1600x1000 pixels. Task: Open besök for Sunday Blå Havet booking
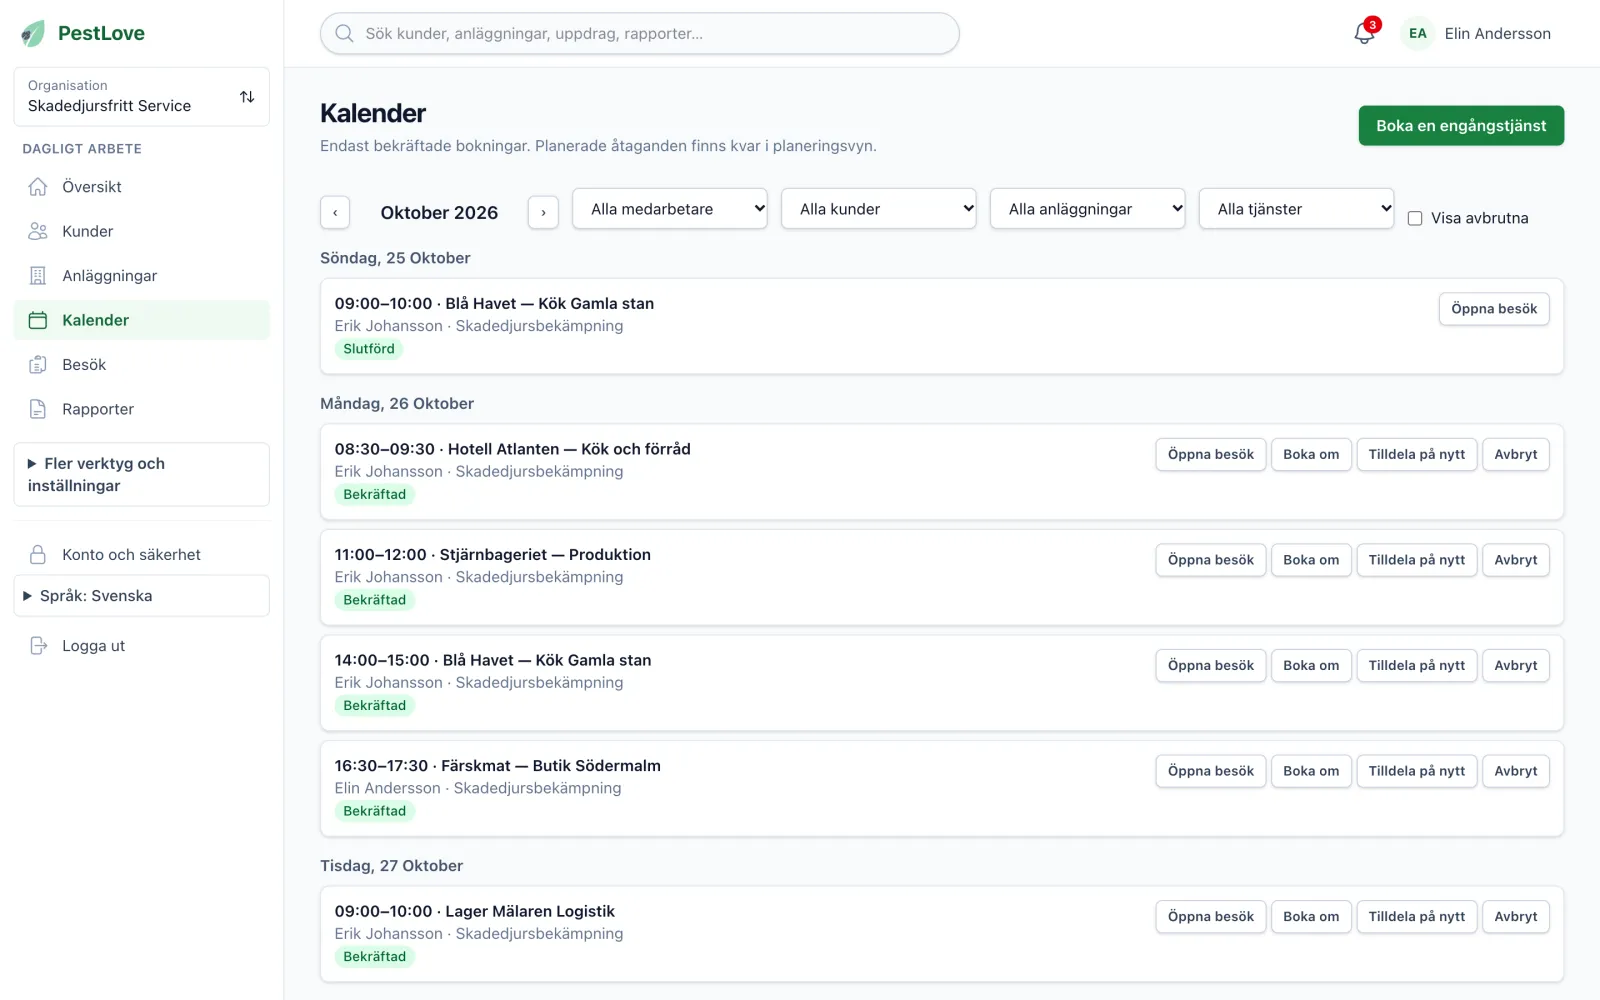(x=1494, y=309)
